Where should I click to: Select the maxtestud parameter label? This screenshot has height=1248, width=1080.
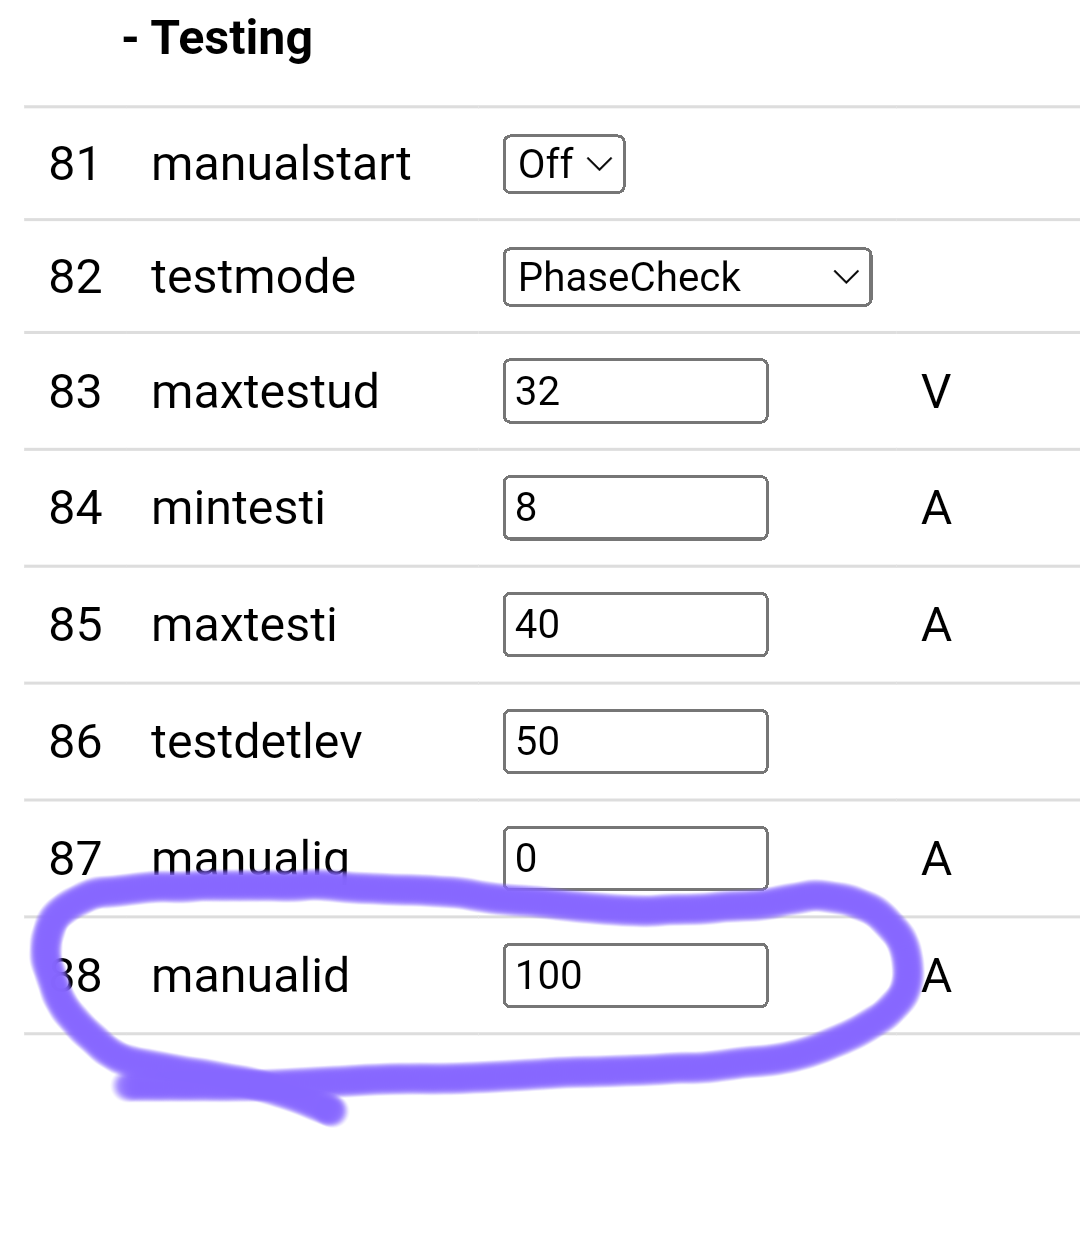tap(265, 391)
